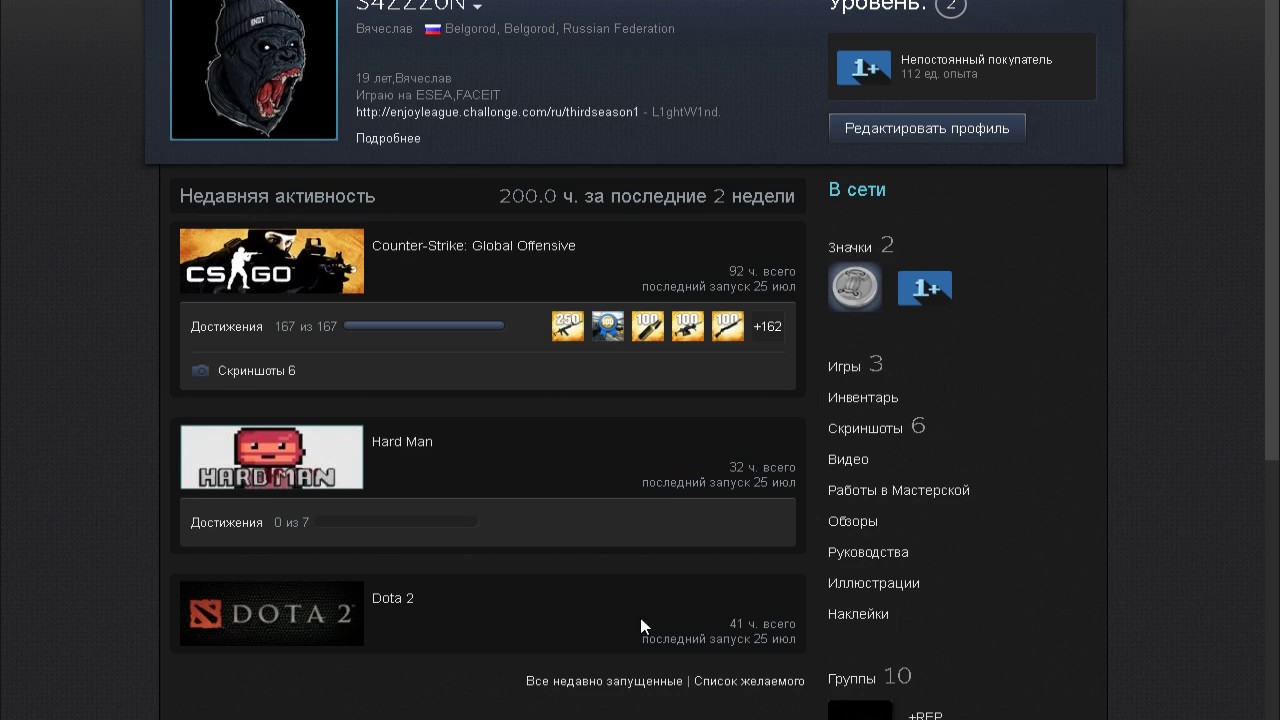Click the Belgorod, Russian Federation location text
Screen dimensions: 1280x720
[x=560, y=29]
